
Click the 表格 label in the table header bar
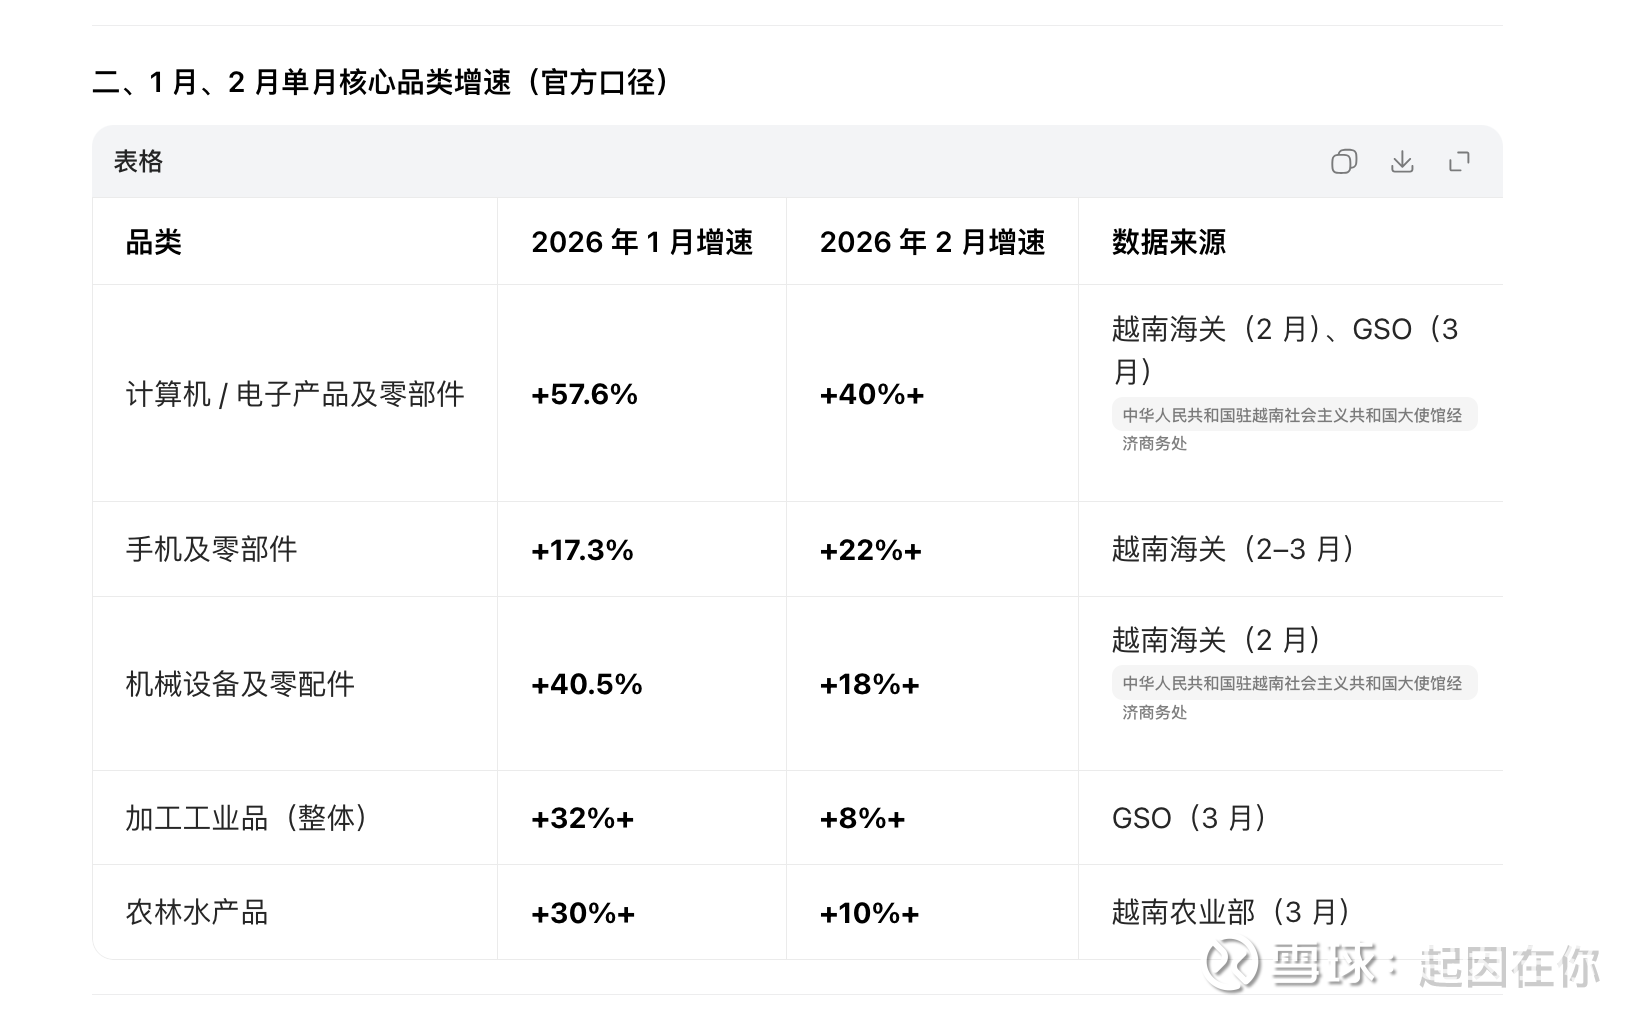[x=138, y=162]
